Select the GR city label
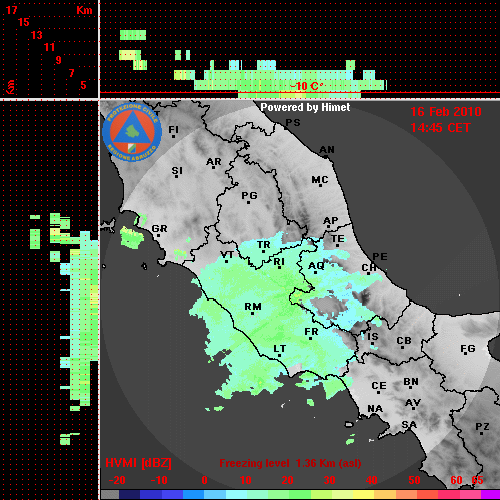The width and height of the screenshot is (500, 500). coord(159,229)
